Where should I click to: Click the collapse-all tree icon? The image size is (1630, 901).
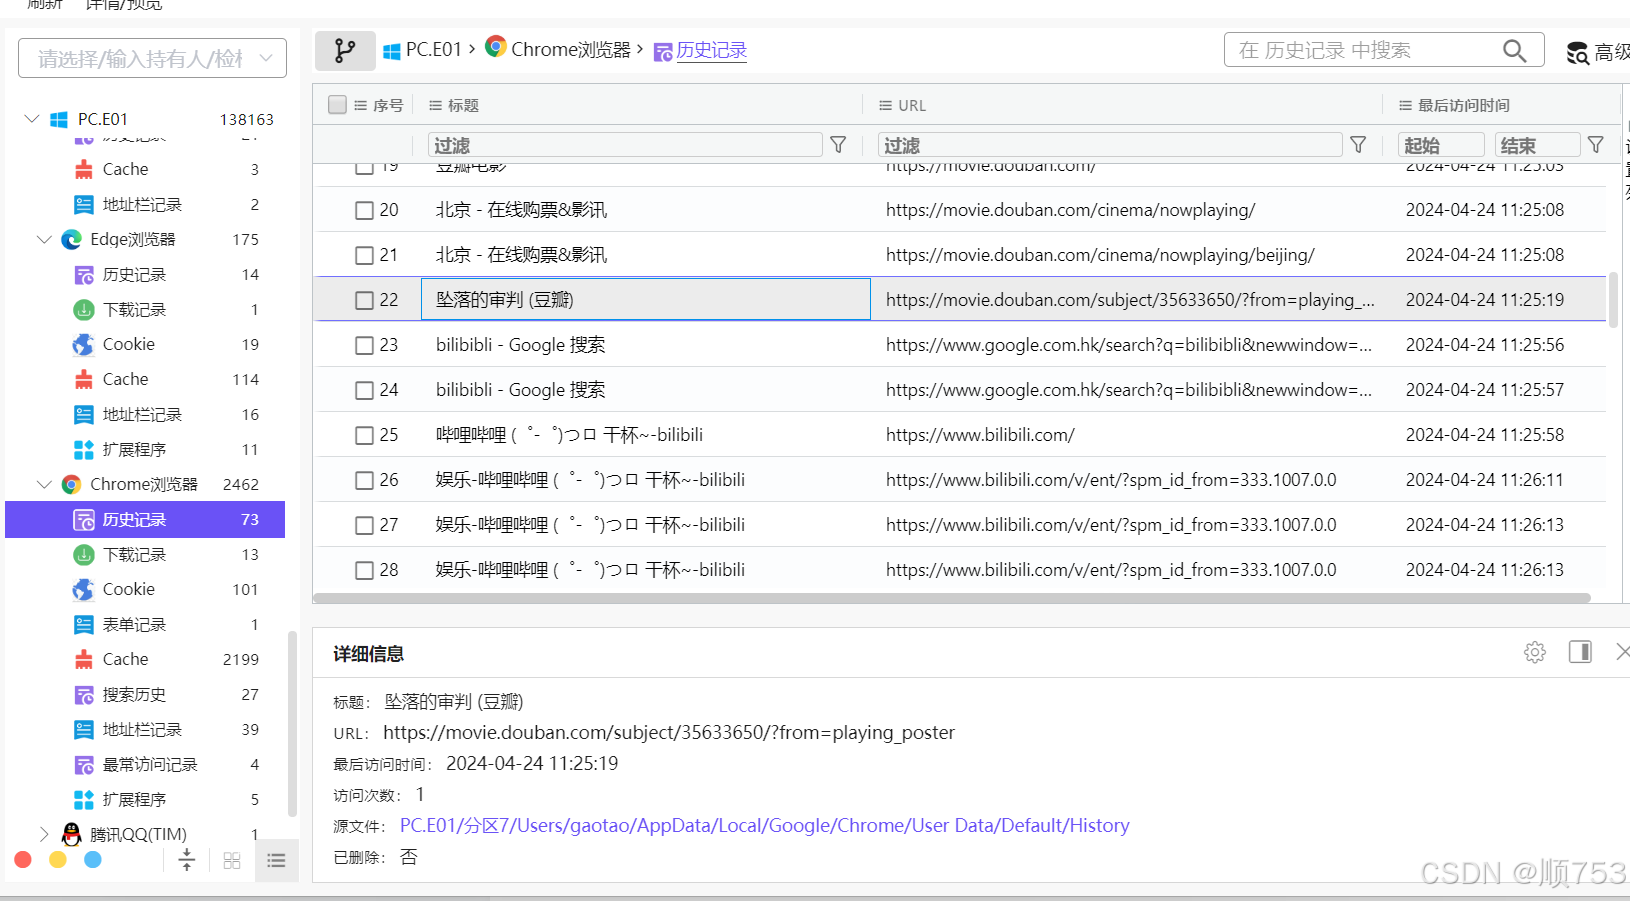point(186,860)
